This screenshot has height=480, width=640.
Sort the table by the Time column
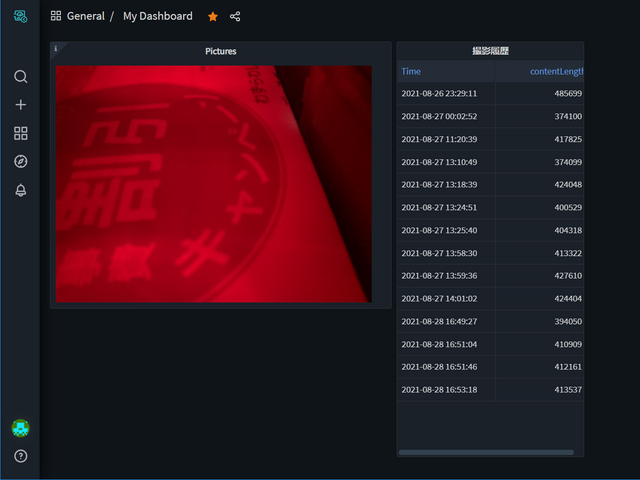[411, 72]
